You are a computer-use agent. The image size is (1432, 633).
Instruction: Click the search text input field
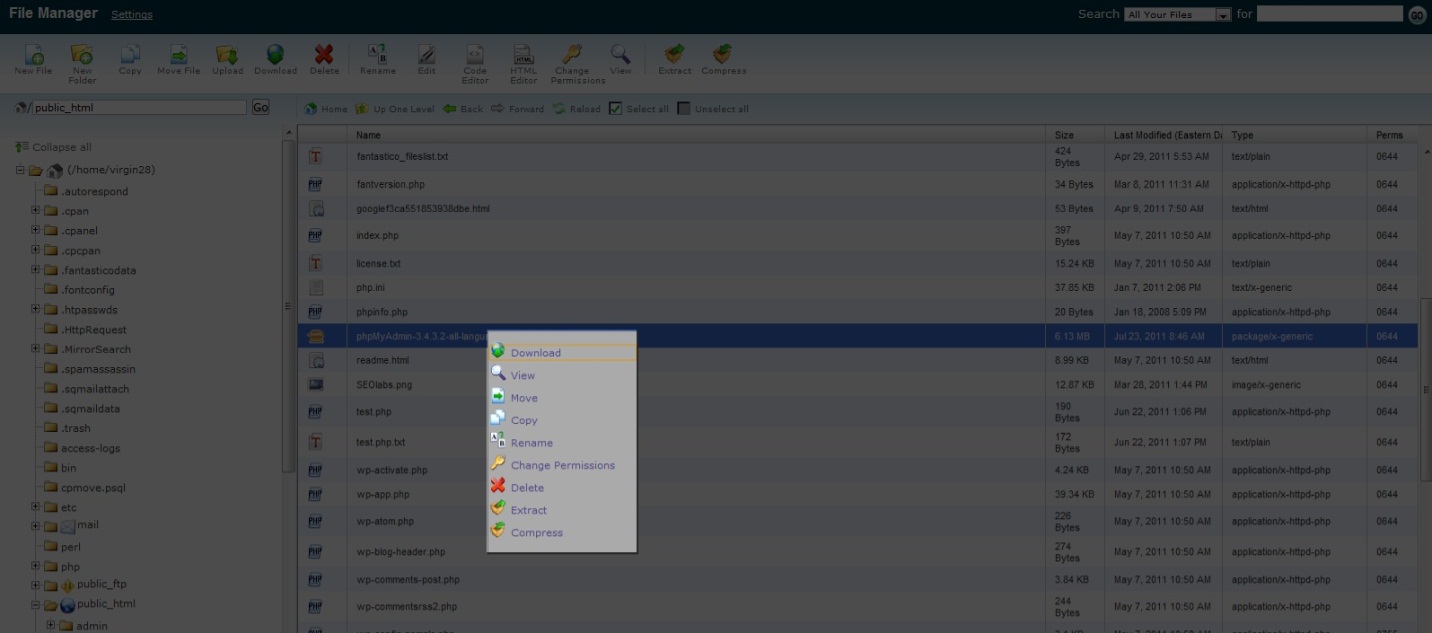point(1329,14)
